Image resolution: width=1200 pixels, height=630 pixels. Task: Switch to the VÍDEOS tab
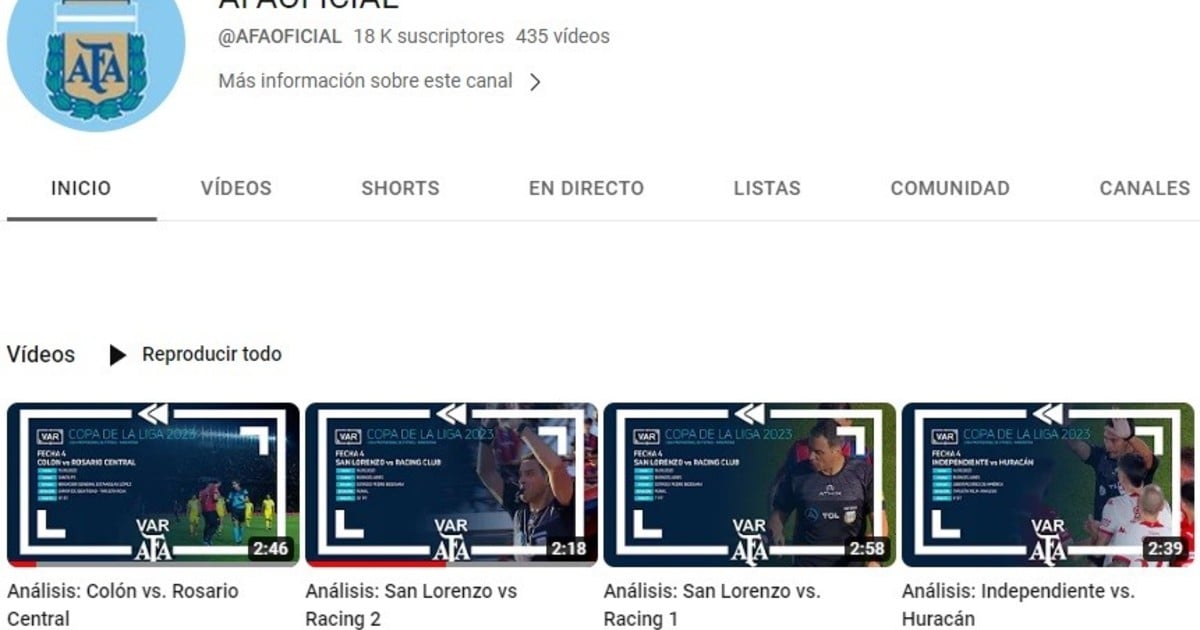pyautogui.click(x=236, y=188)
